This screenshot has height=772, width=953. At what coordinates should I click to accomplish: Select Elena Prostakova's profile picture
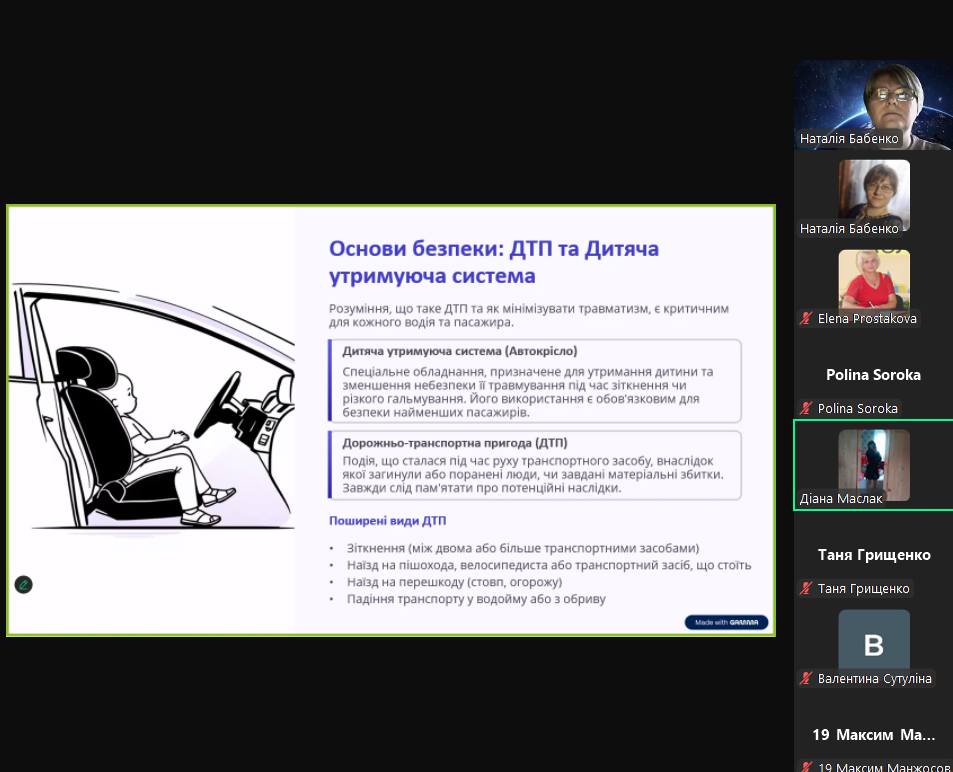coord(873,280)
